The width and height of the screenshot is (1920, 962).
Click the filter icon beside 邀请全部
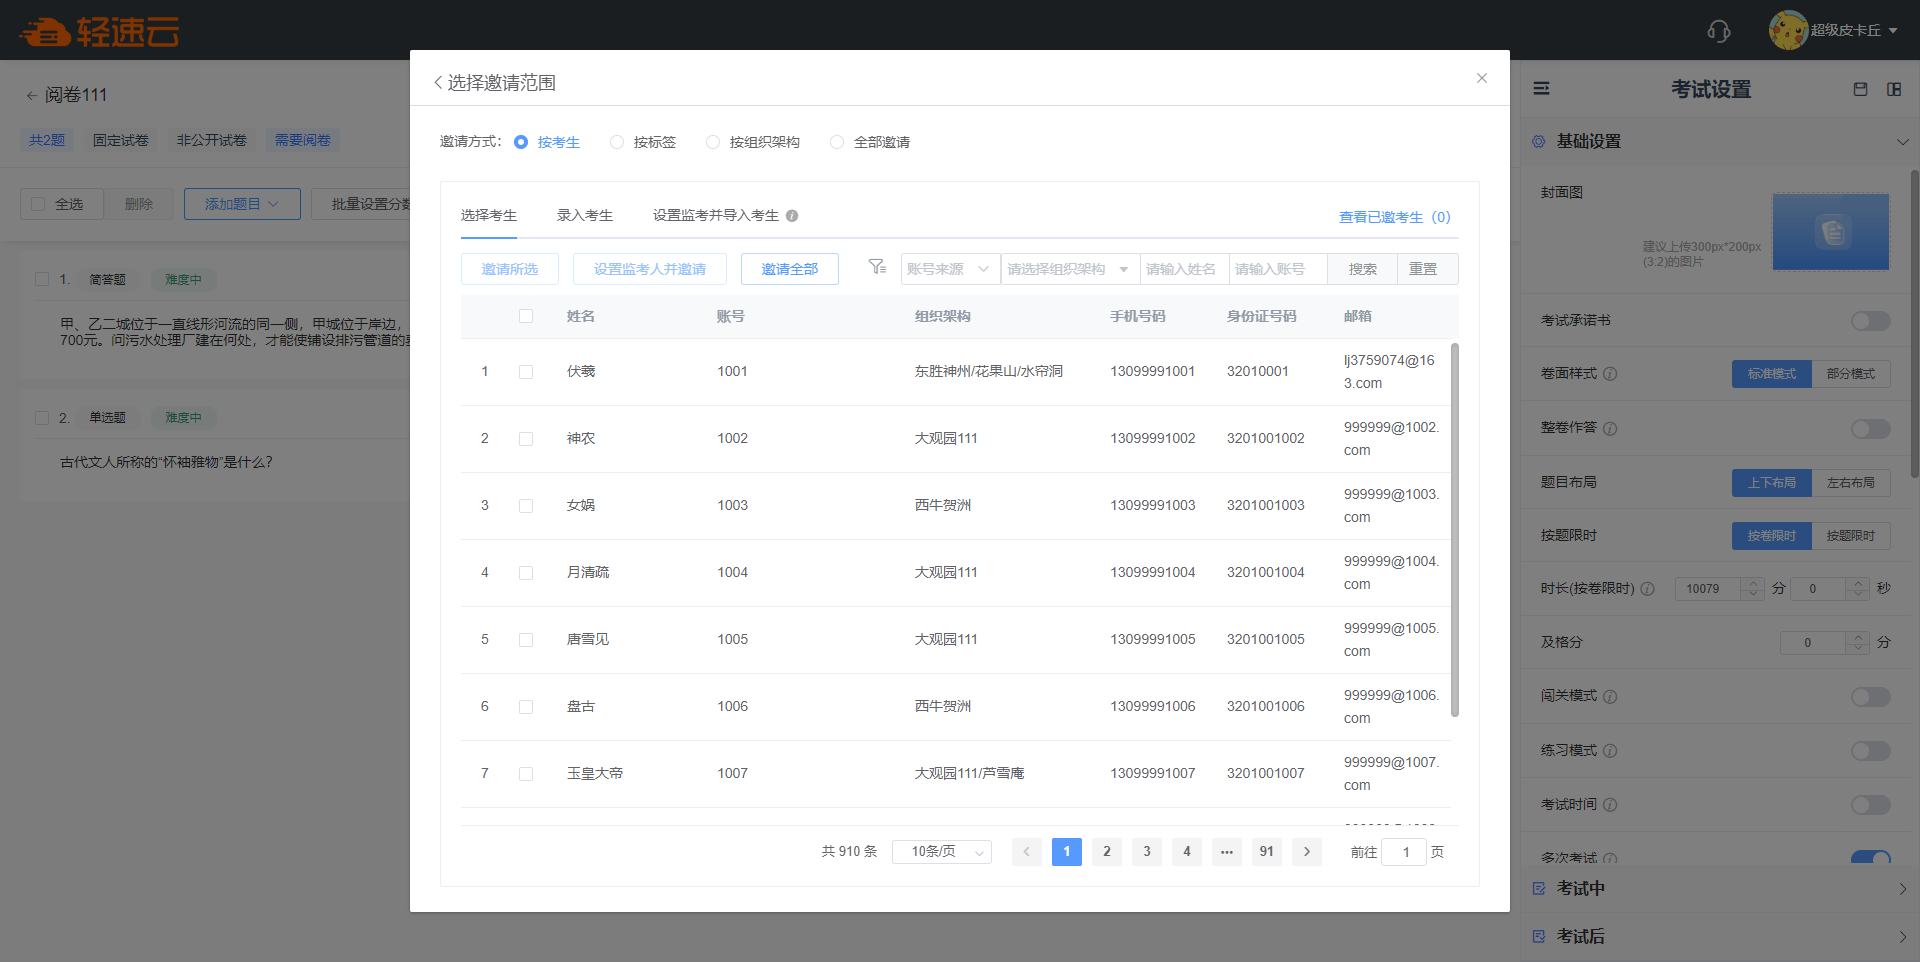(877, 267)
